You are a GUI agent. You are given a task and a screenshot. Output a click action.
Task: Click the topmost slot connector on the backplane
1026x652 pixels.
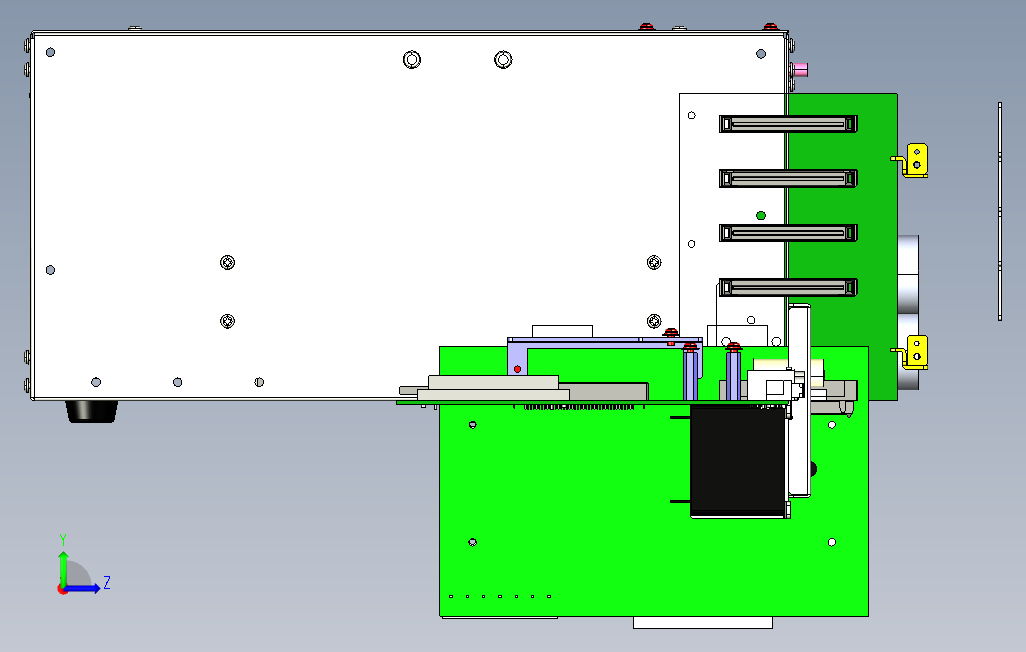(x=788, y=124)
